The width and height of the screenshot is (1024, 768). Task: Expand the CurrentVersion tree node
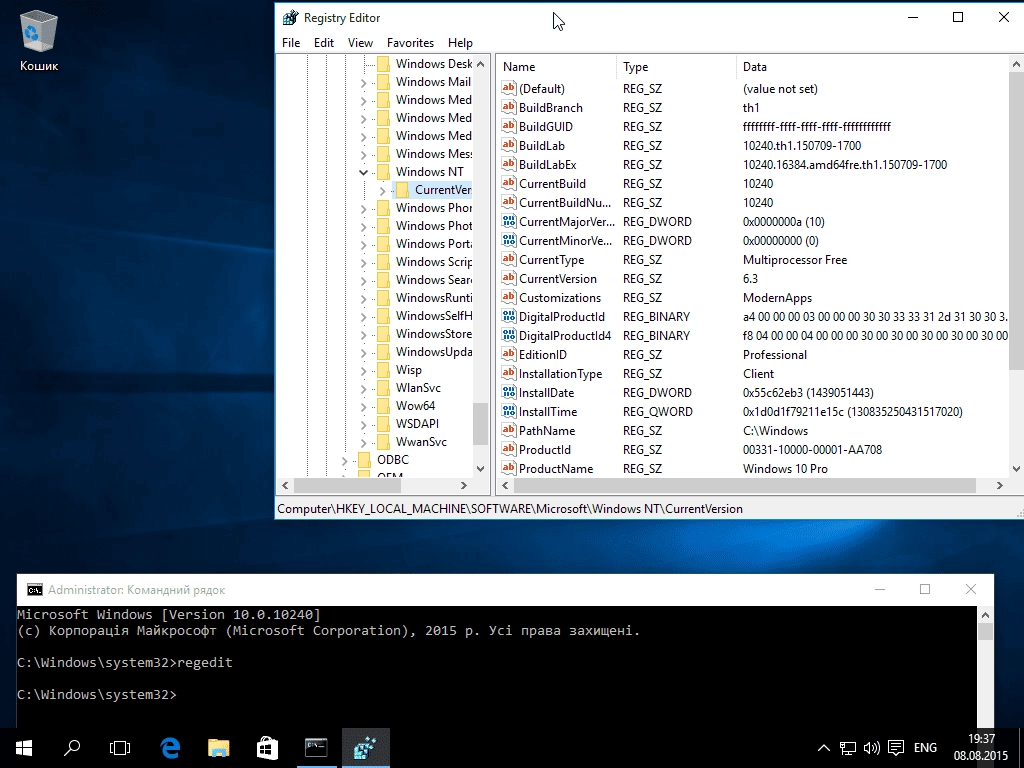[x=383, y=190]
